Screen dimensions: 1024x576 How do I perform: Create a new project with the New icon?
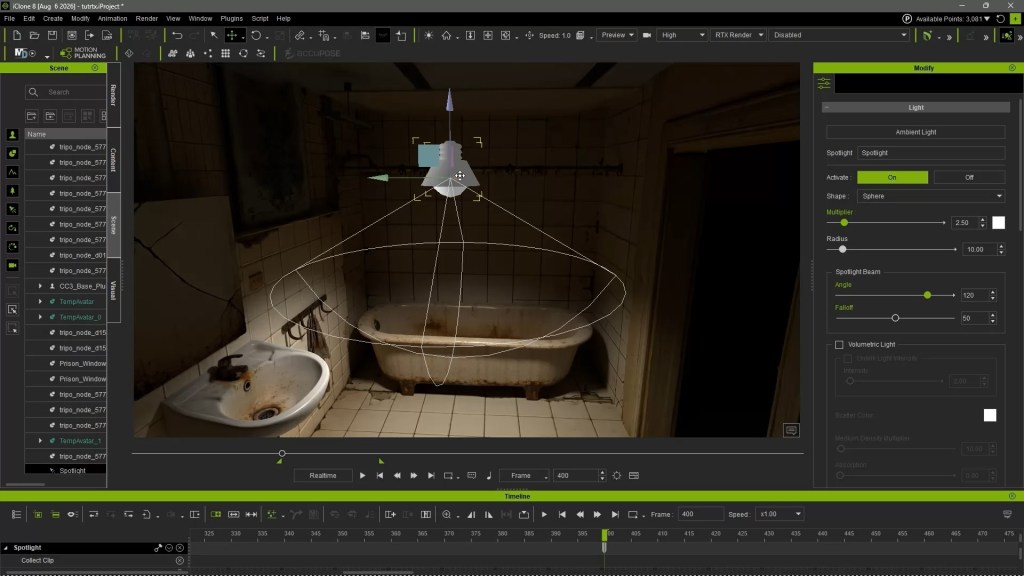pyautogui.click(x=16, y=35)
